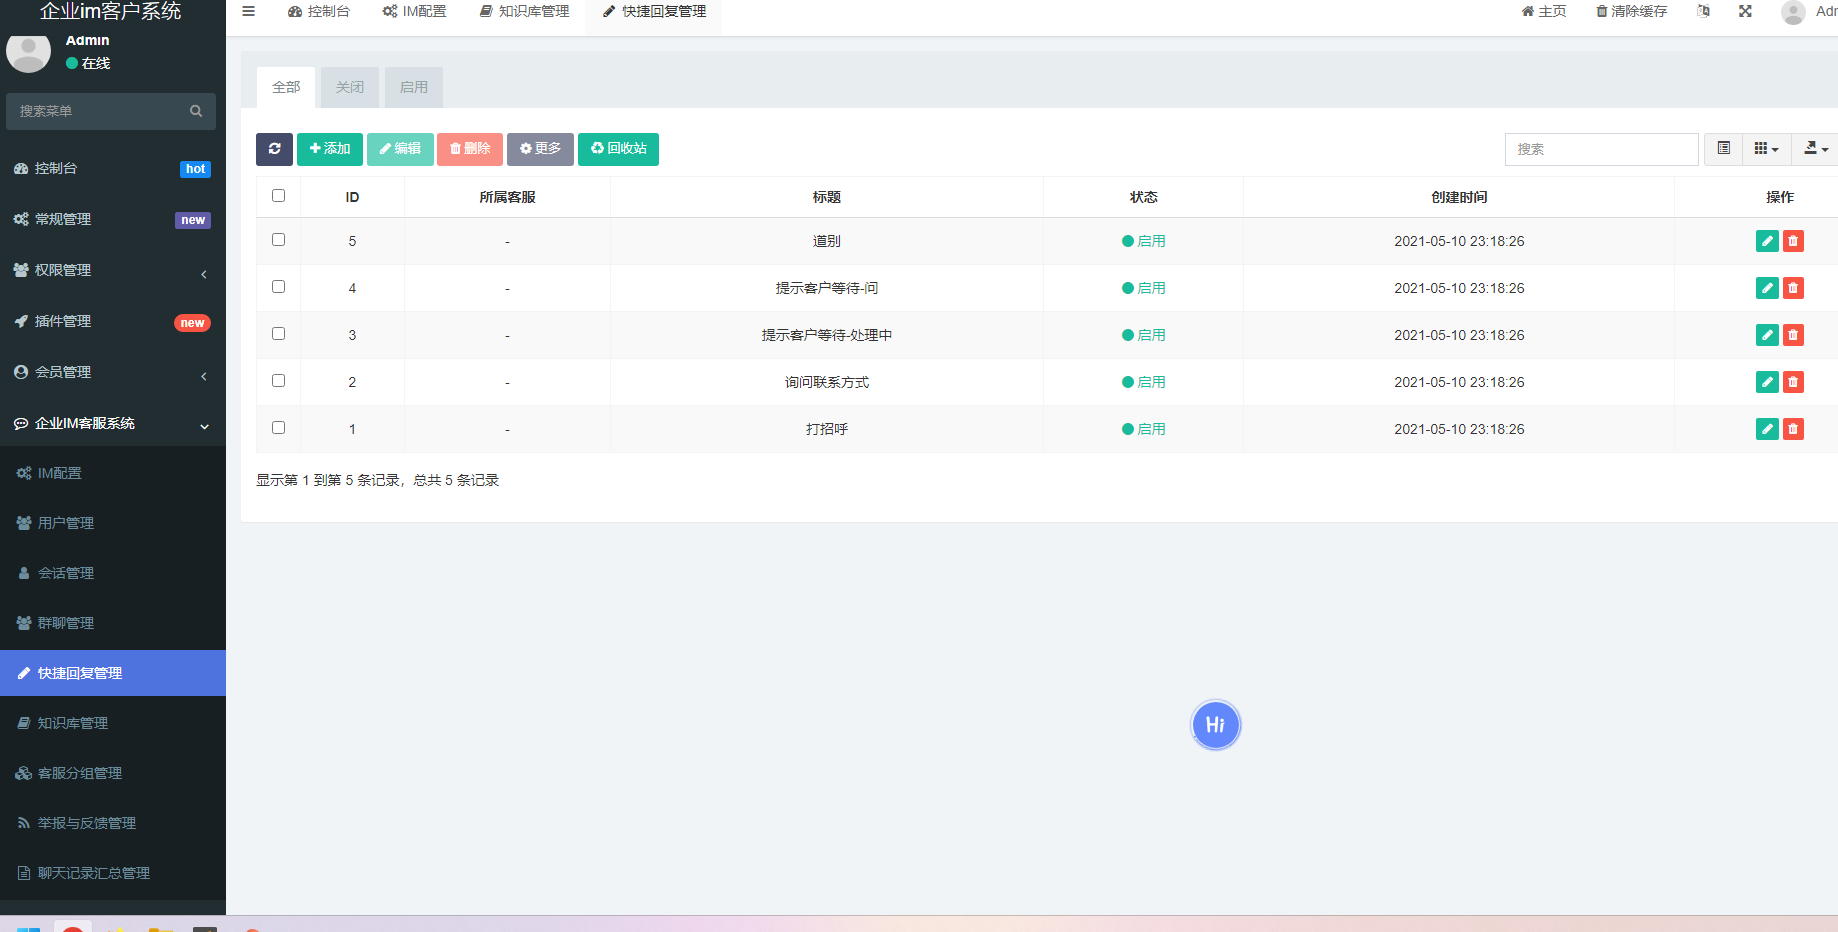Viewport: 1838px width, 932px height.
Task: Delete the row titled 询问联系方式
Action: [x=1793, y=382]
